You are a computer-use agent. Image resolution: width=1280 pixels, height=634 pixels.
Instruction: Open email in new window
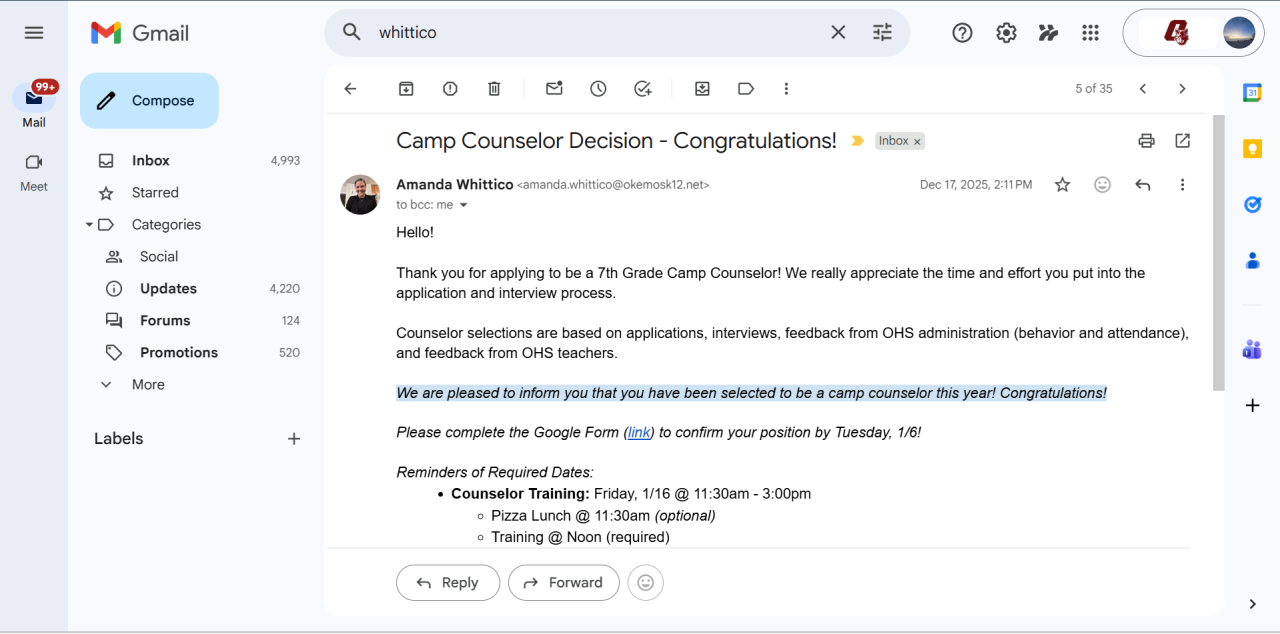1182,141
